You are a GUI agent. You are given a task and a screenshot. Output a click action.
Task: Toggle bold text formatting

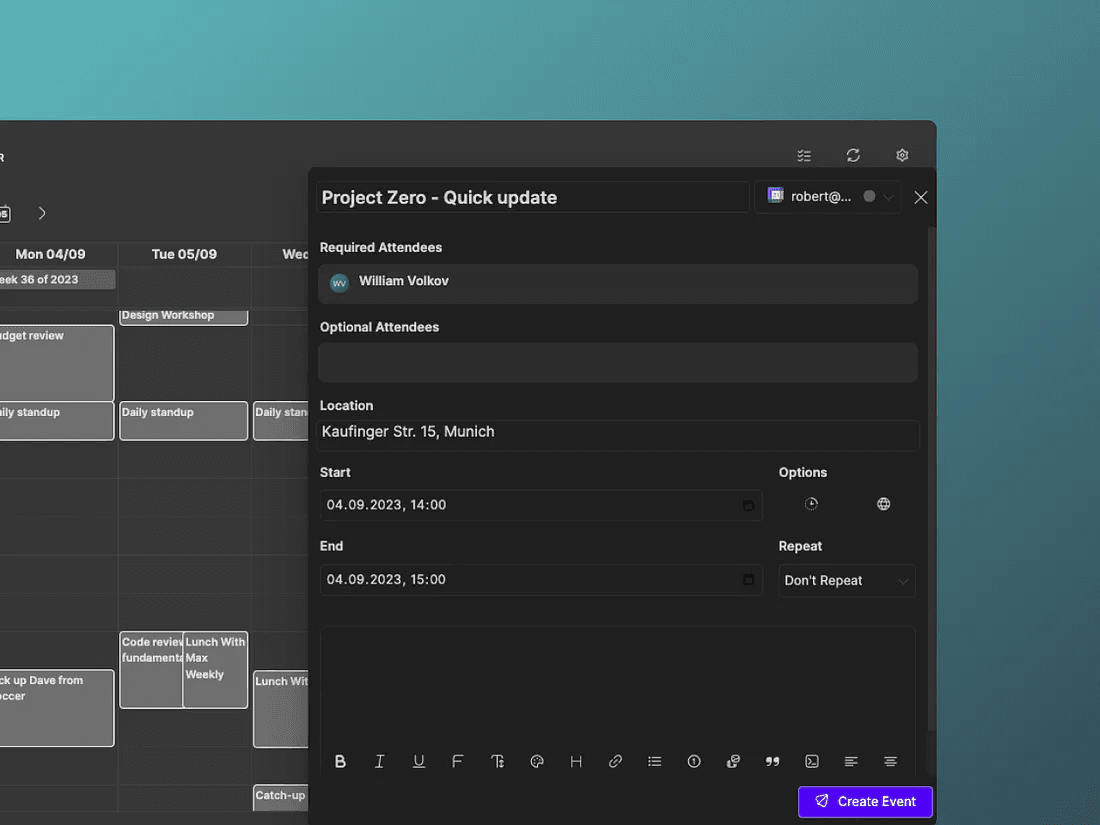click(x=340, y=761)
